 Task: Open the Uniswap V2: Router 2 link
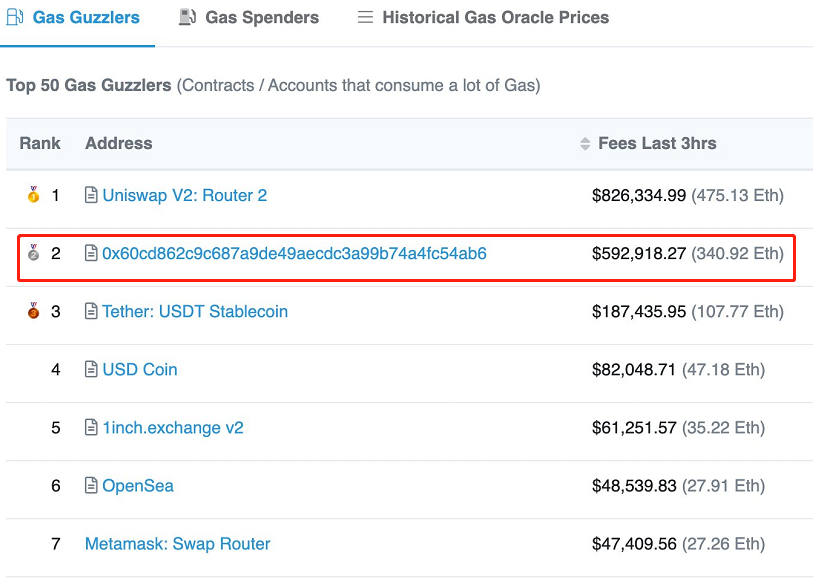tap(184, 195)
